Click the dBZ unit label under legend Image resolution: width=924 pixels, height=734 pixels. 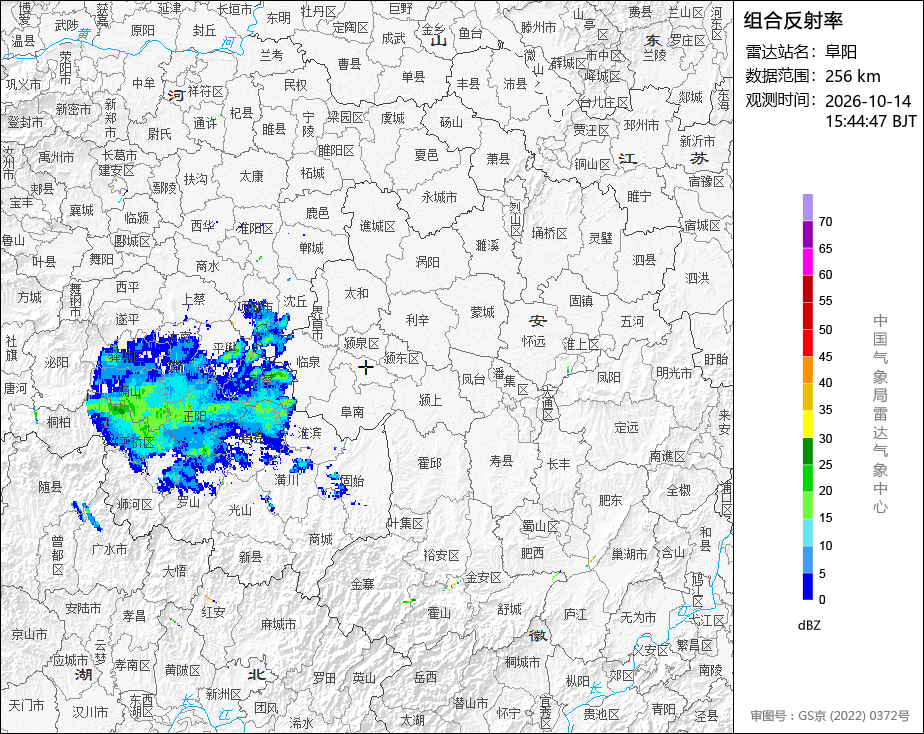tap(809, 625)
